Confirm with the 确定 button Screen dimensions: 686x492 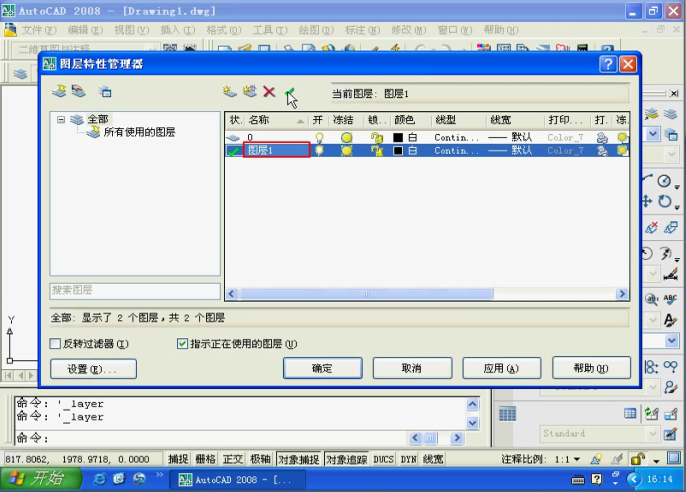[322, 368]
